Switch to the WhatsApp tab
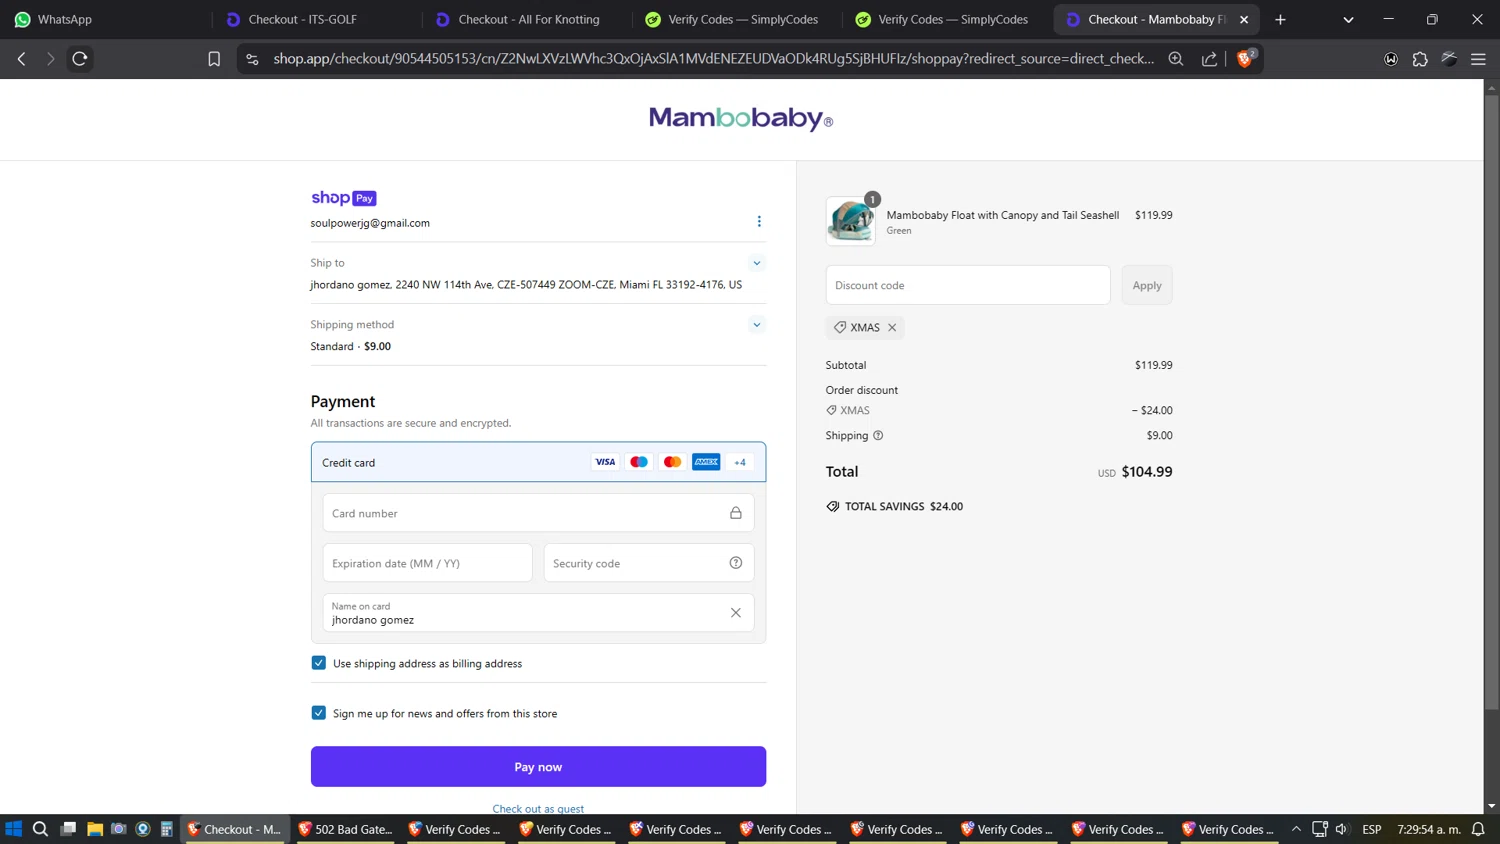 coord(105,19)
